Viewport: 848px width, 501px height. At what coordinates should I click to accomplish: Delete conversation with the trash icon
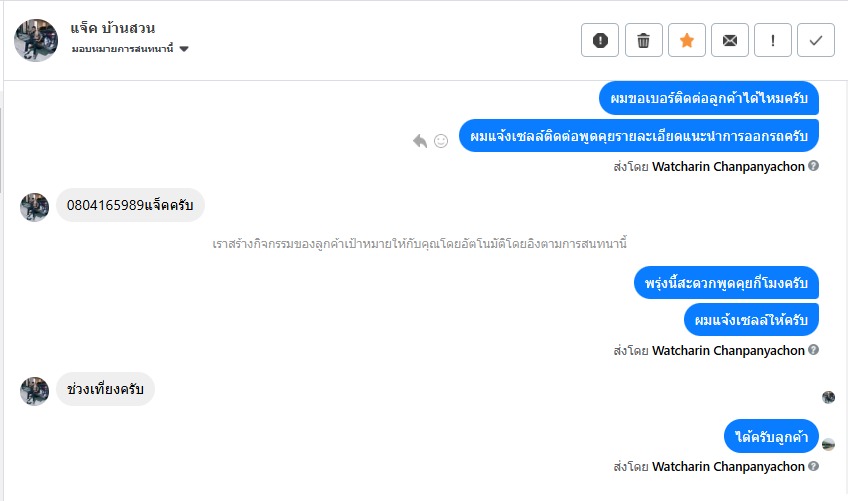[644, 40]
